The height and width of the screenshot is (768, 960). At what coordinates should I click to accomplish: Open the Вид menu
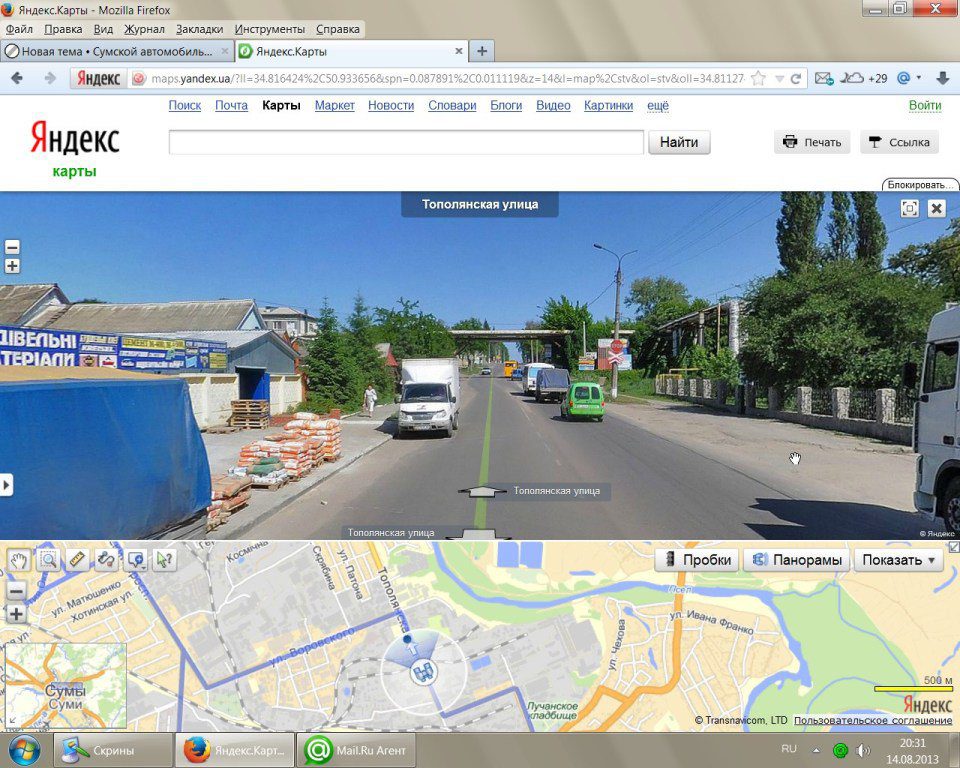103,29
